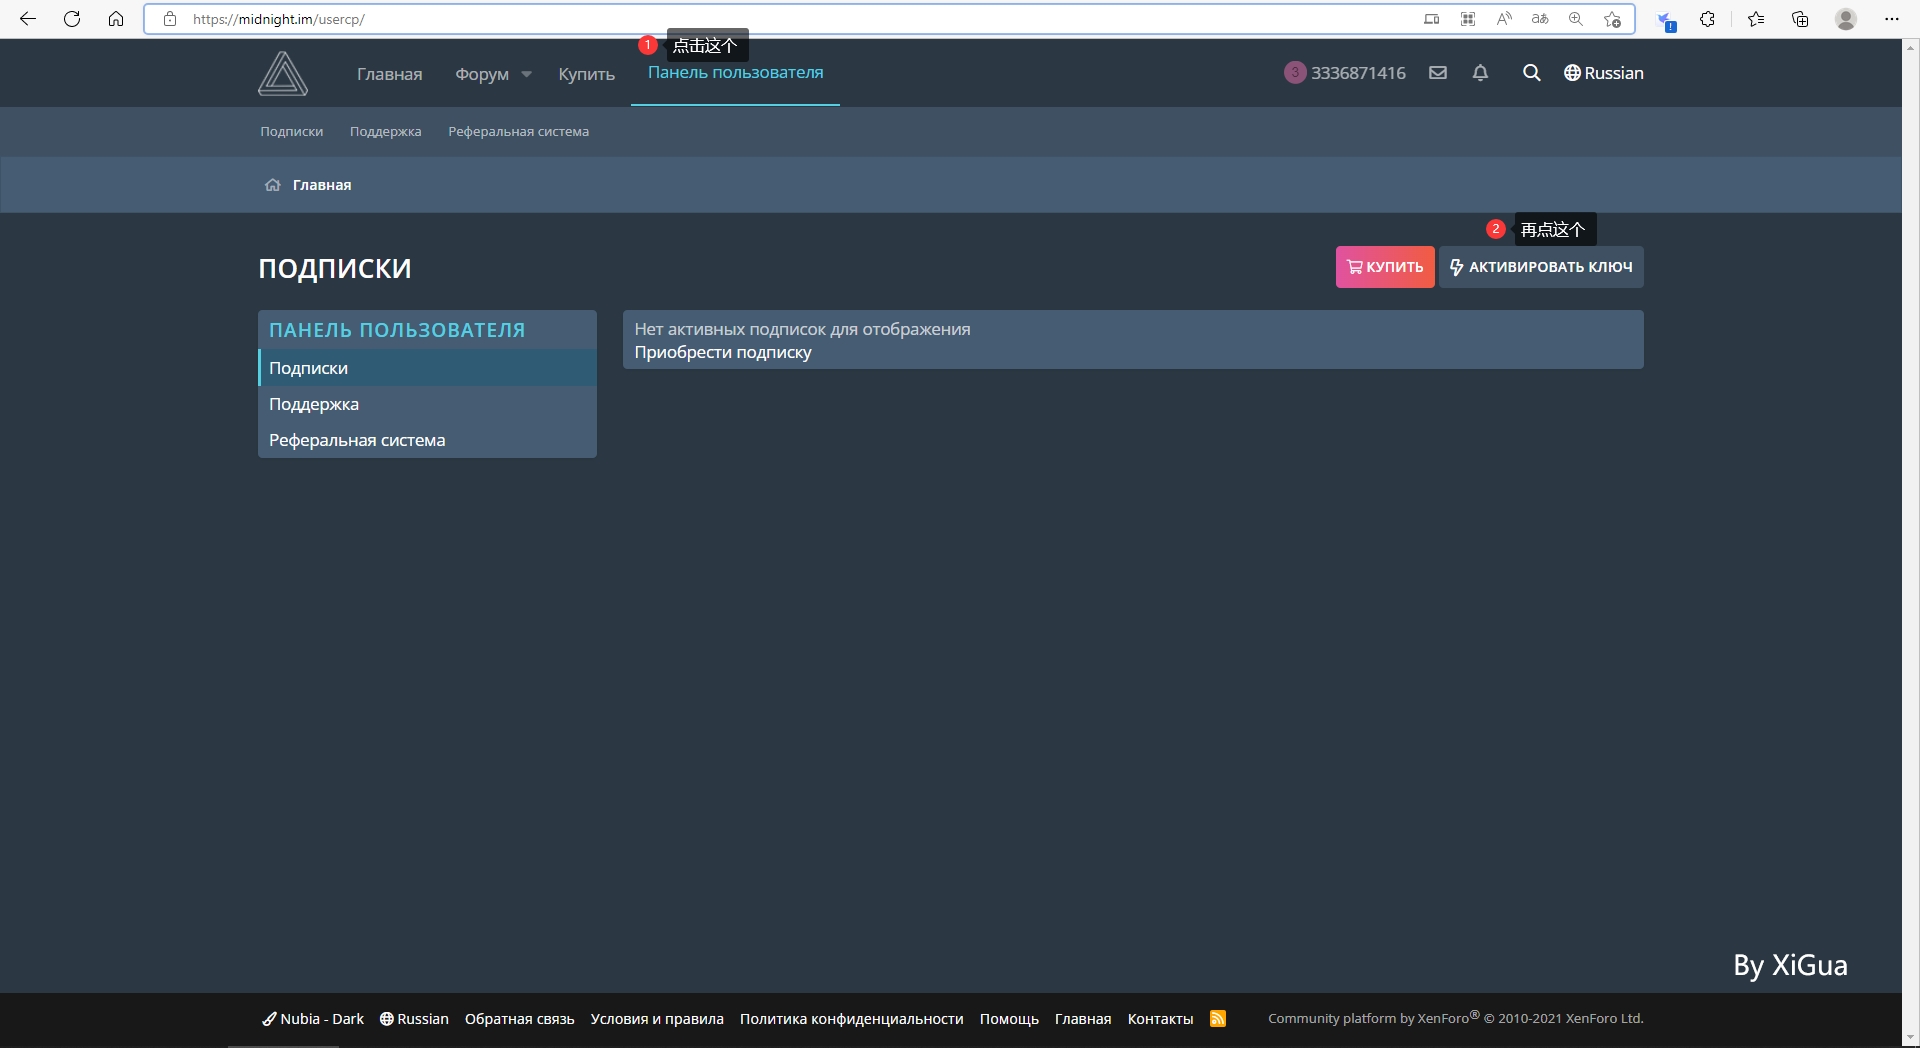Open Реферальная система in the sidebar
This screenshot has width=1920, height=1048.
coord(357,440)
